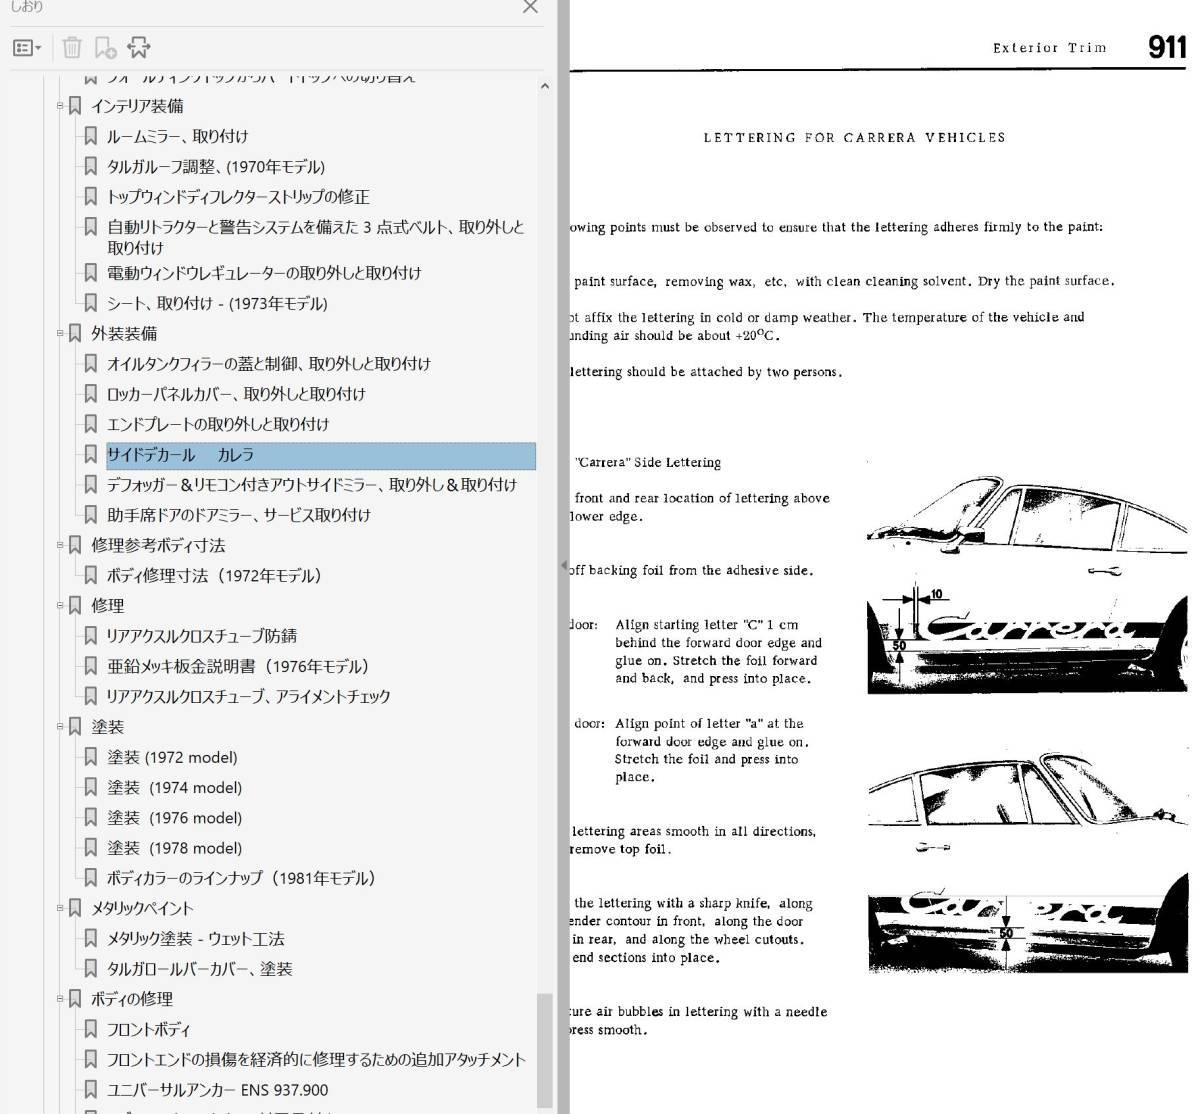Open bookmark 塗装 (1976 model)
Screen dimensions: 1200x1114
[x=174, y=817]
